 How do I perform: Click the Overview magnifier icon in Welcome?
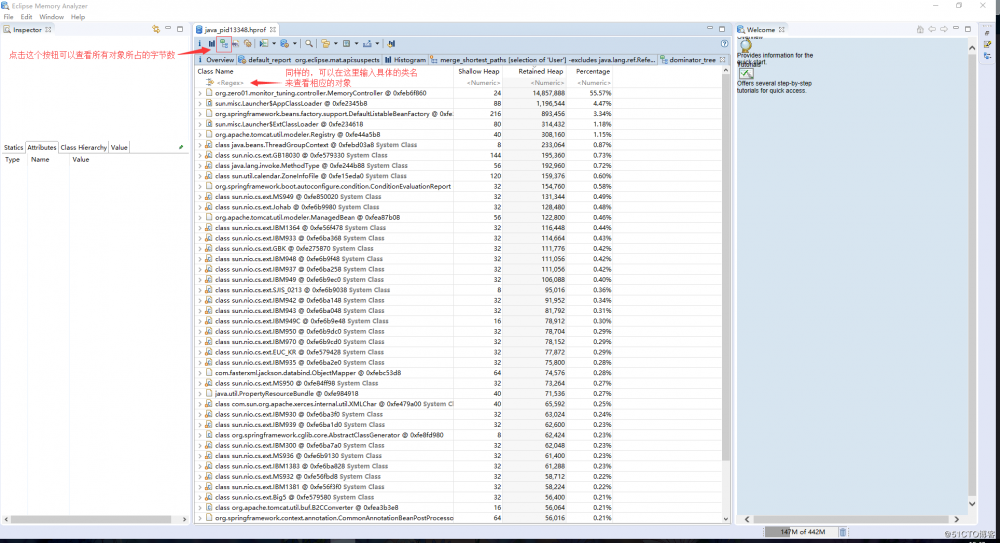click(x=746, y=44)
